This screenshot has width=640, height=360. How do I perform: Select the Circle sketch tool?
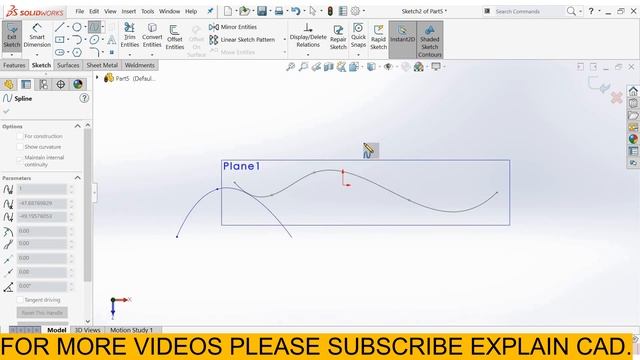[x=77, y=27]
